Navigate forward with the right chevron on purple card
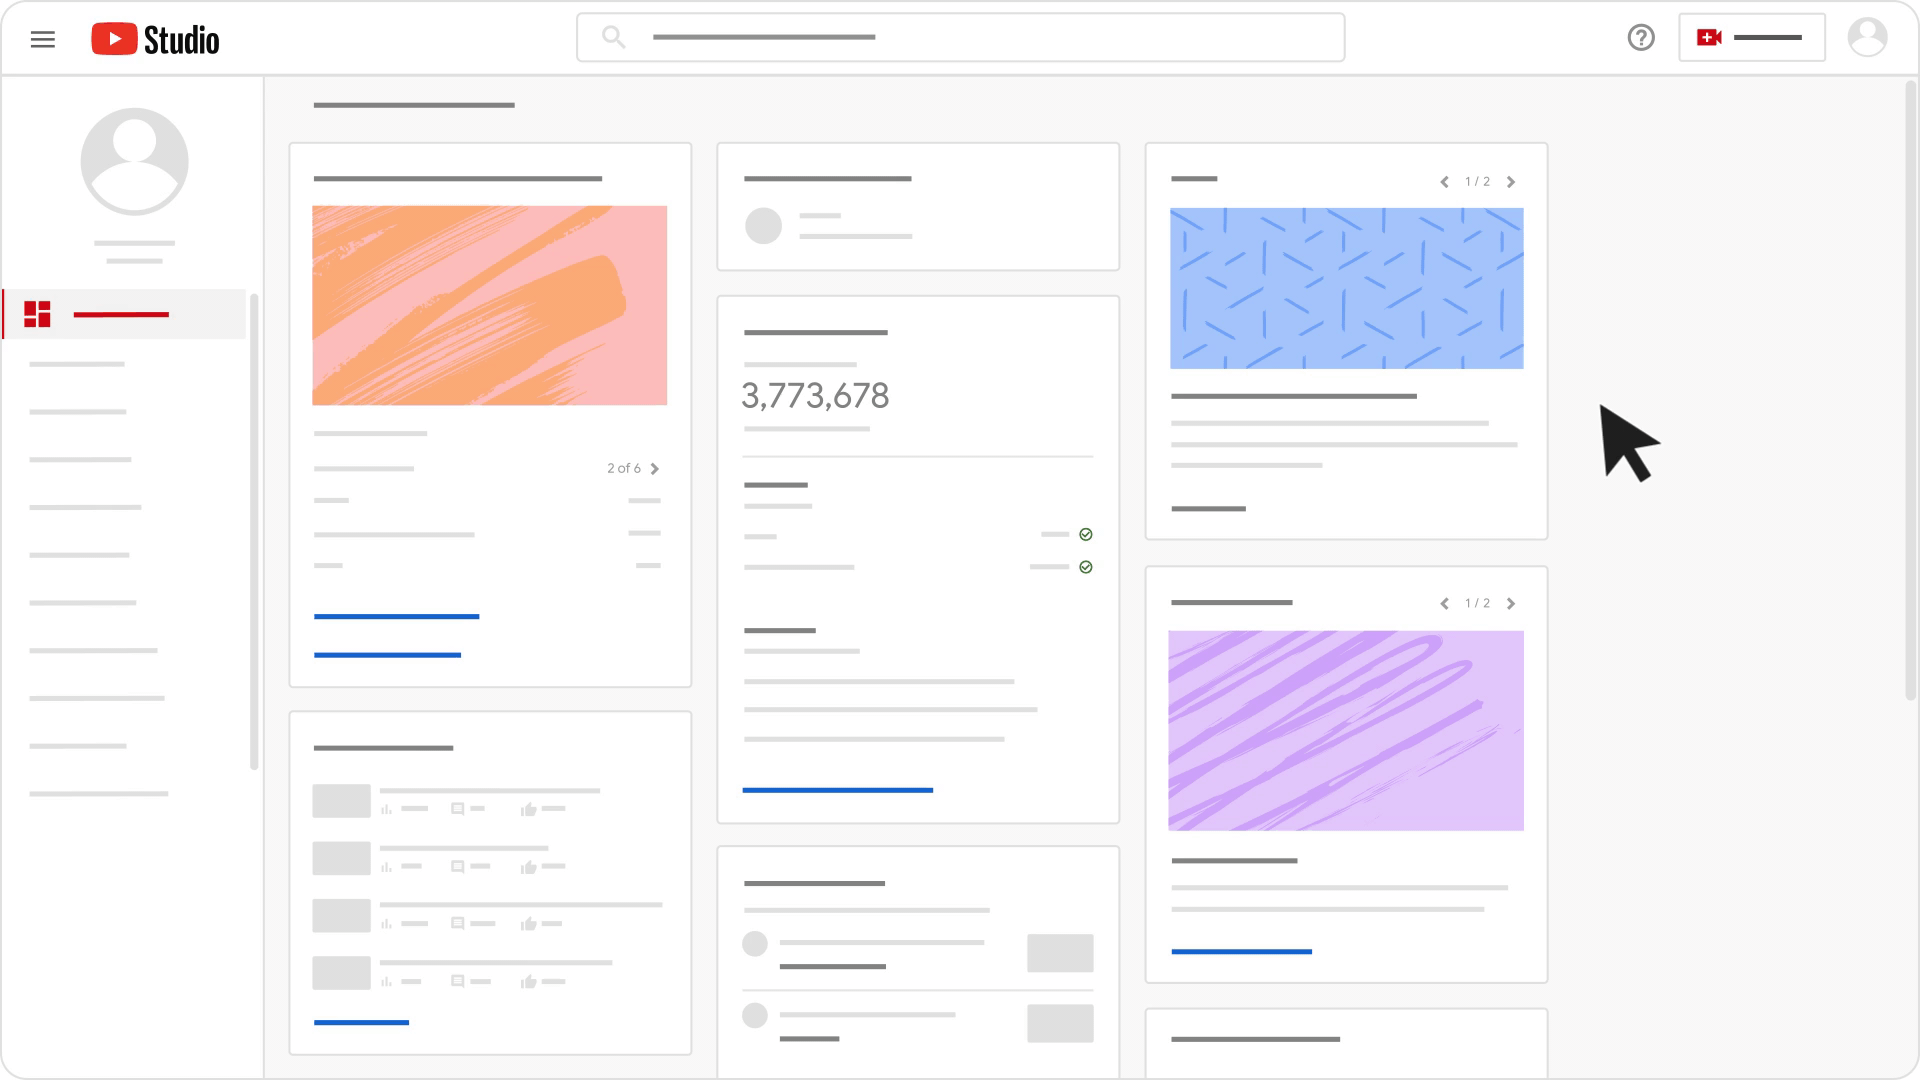Screen dimensions: 1920x1080 (1511, 603)
